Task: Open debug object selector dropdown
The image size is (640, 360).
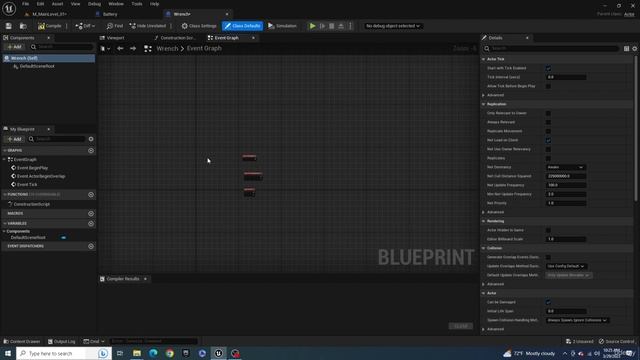Action: pos(392,26)
